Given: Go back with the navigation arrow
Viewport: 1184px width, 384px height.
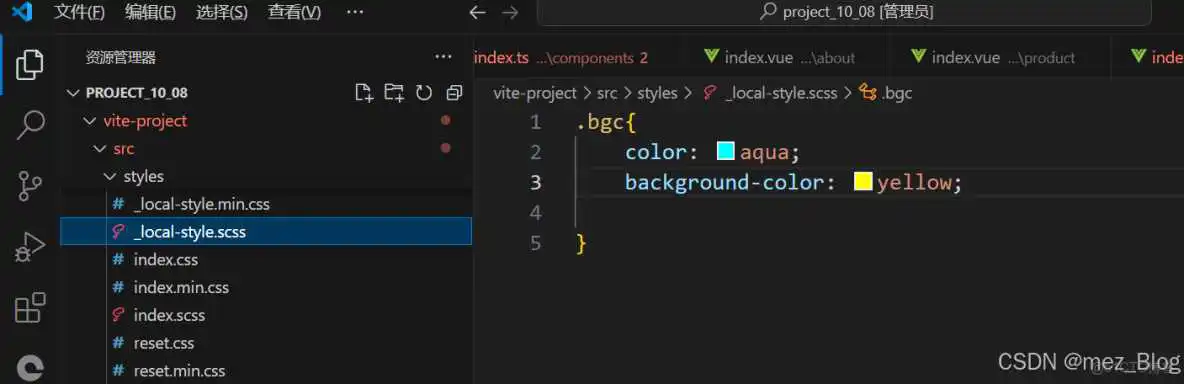Looking at the screenshot, I should [x=476, y=13].
